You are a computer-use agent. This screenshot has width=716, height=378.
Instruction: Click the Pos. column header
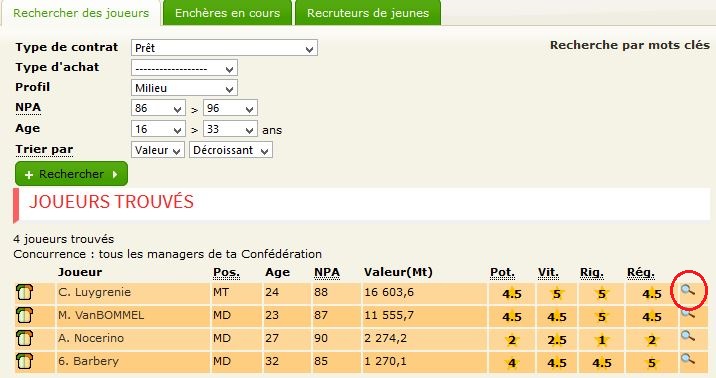tap(226, 273)
